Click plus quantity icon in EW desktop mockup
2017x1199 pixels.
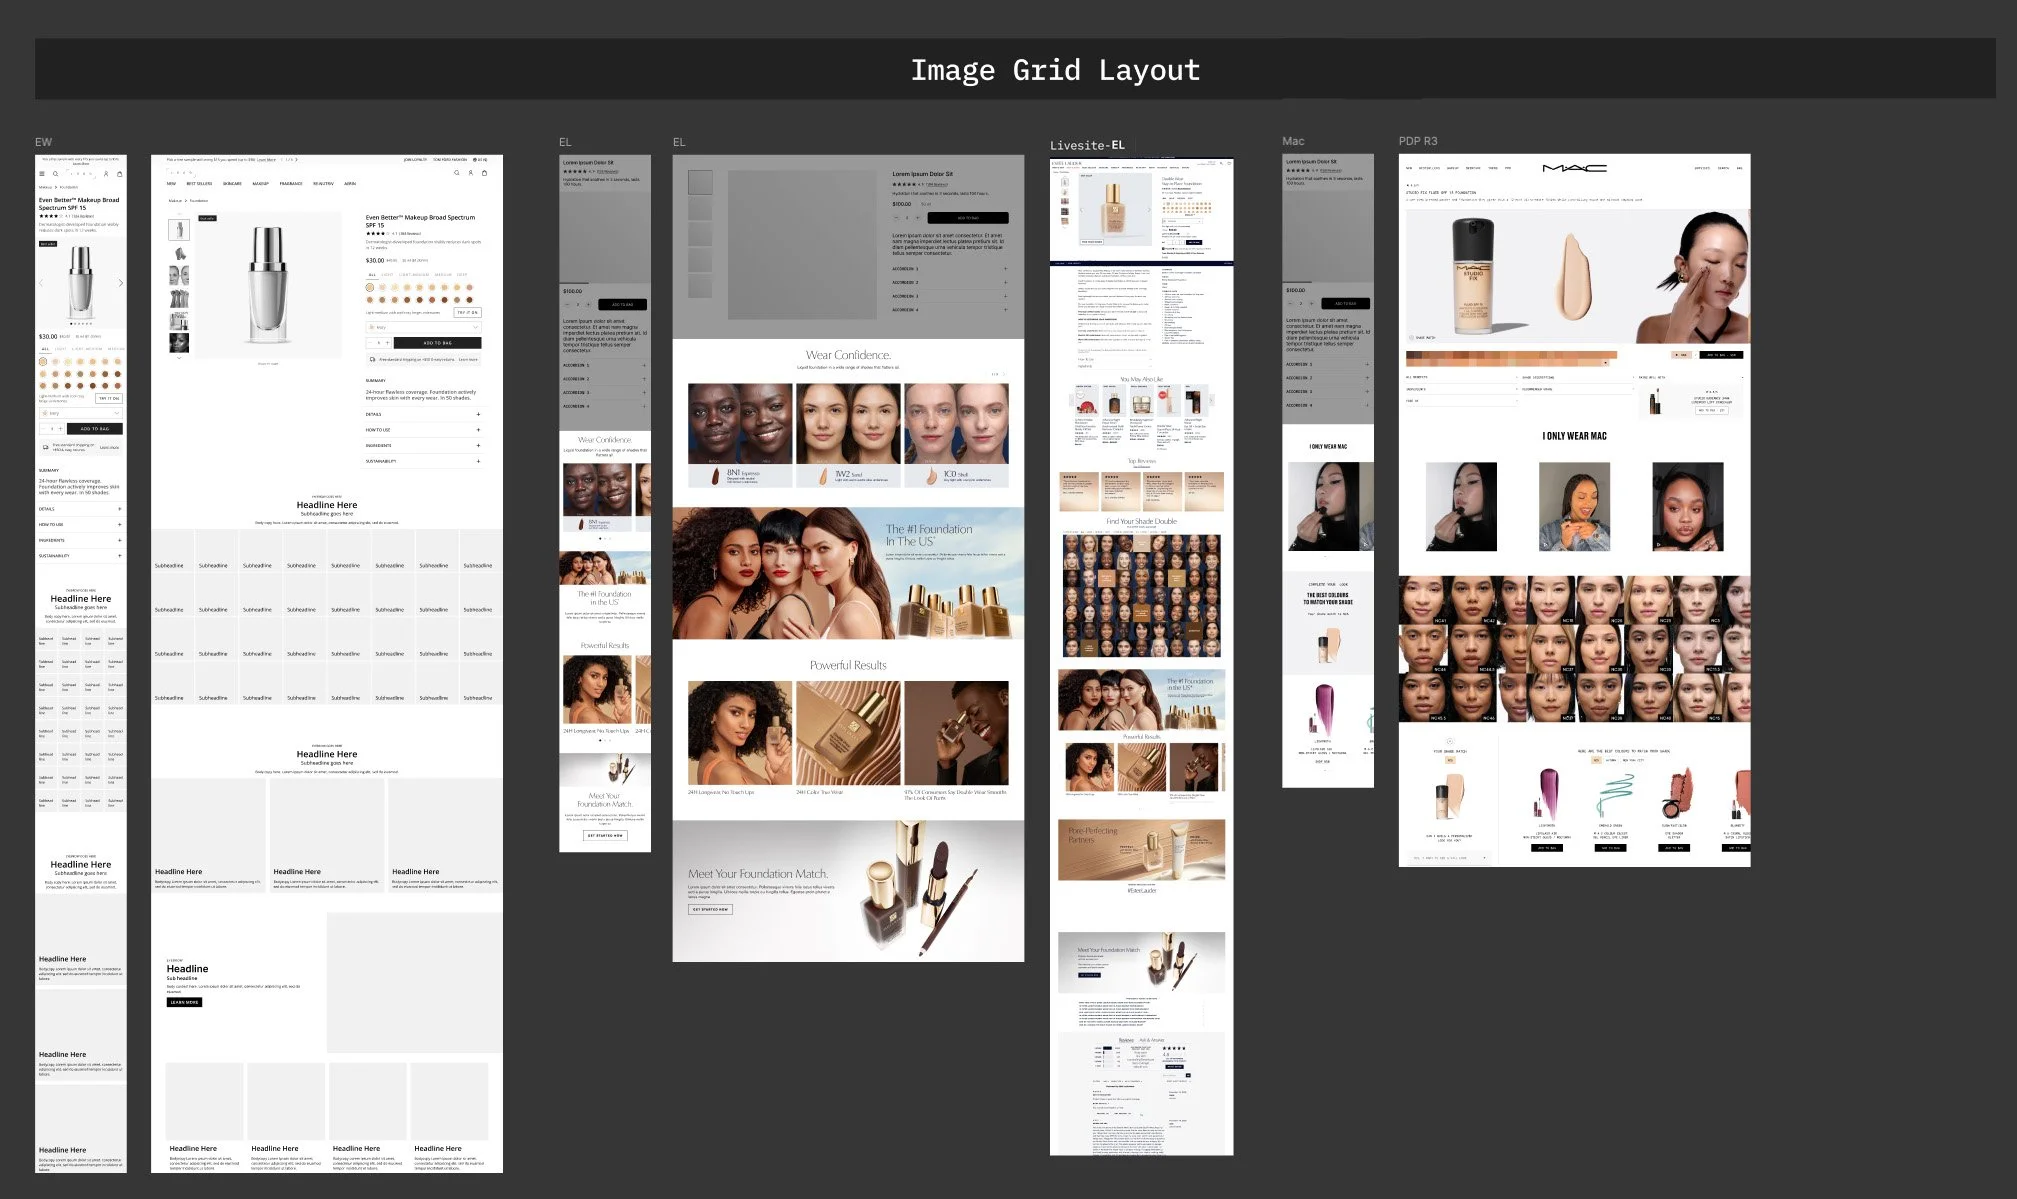pyautogui.click(x=387, y=343)
